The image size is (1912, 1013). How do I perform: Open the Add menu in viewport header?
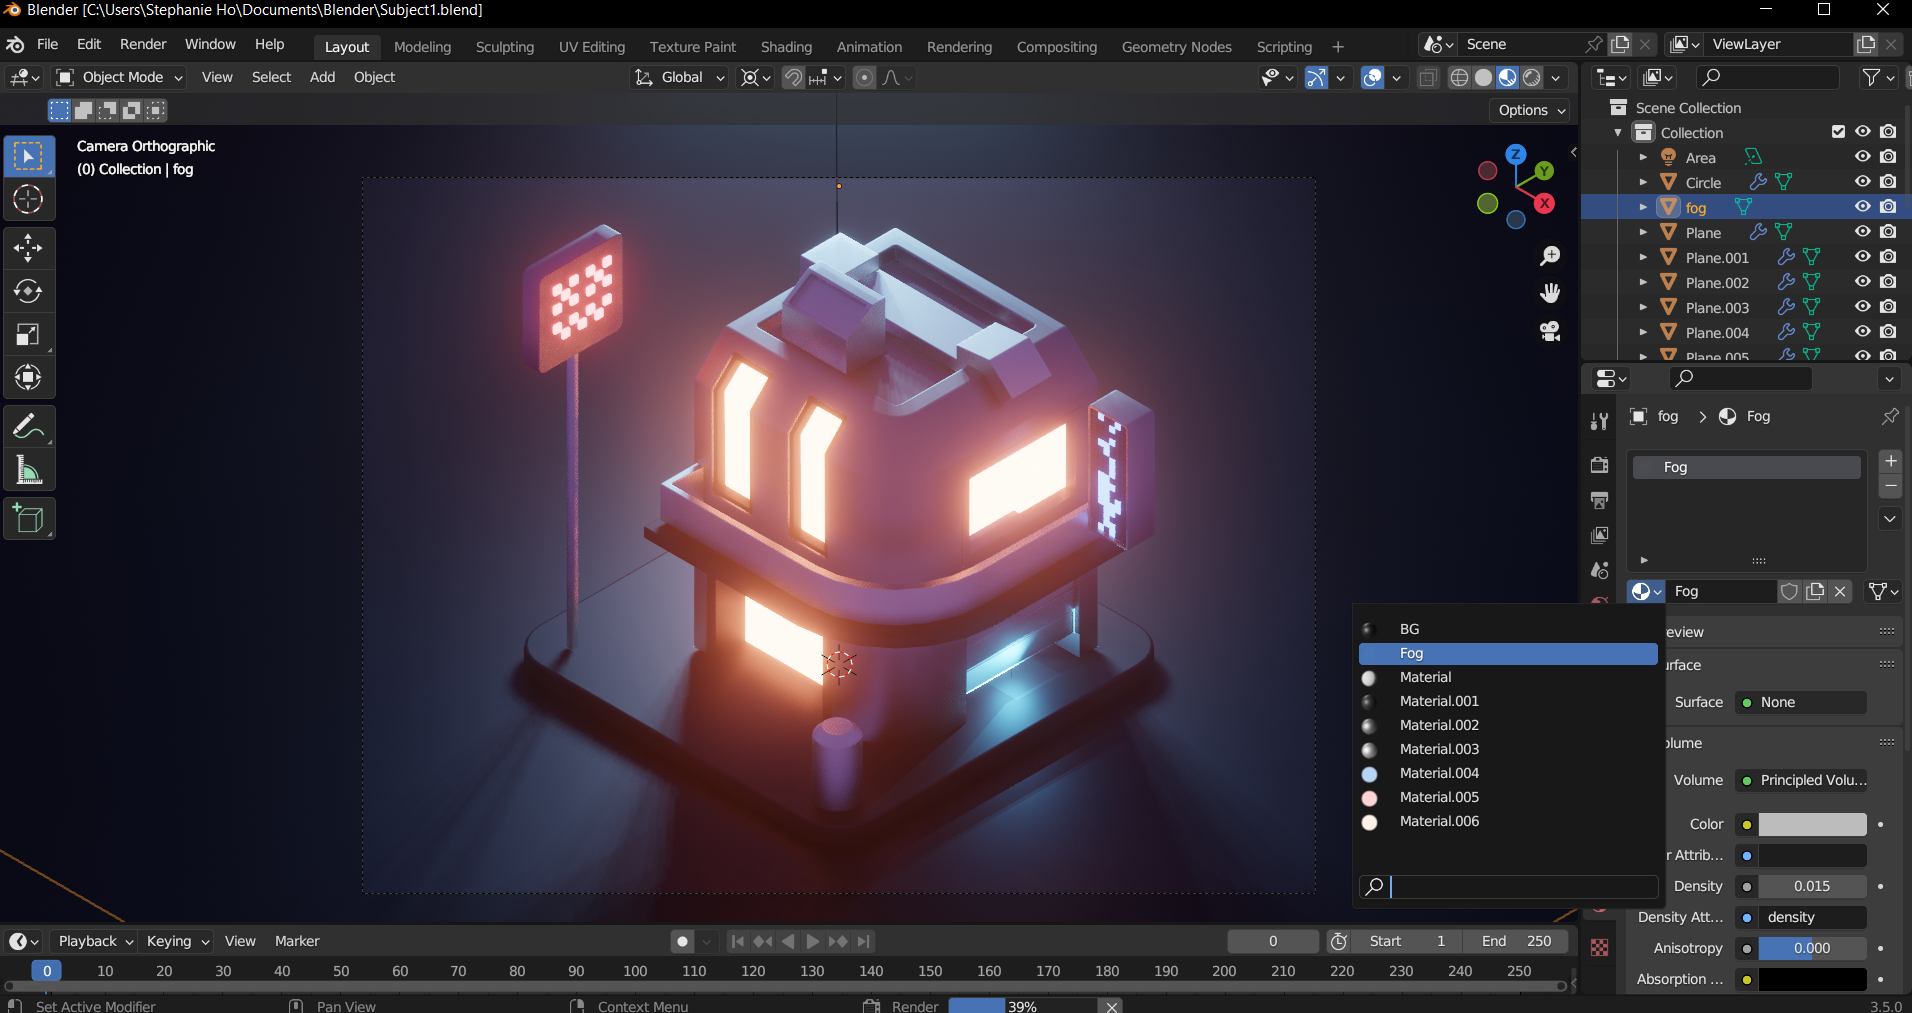[x=322, y=77]
